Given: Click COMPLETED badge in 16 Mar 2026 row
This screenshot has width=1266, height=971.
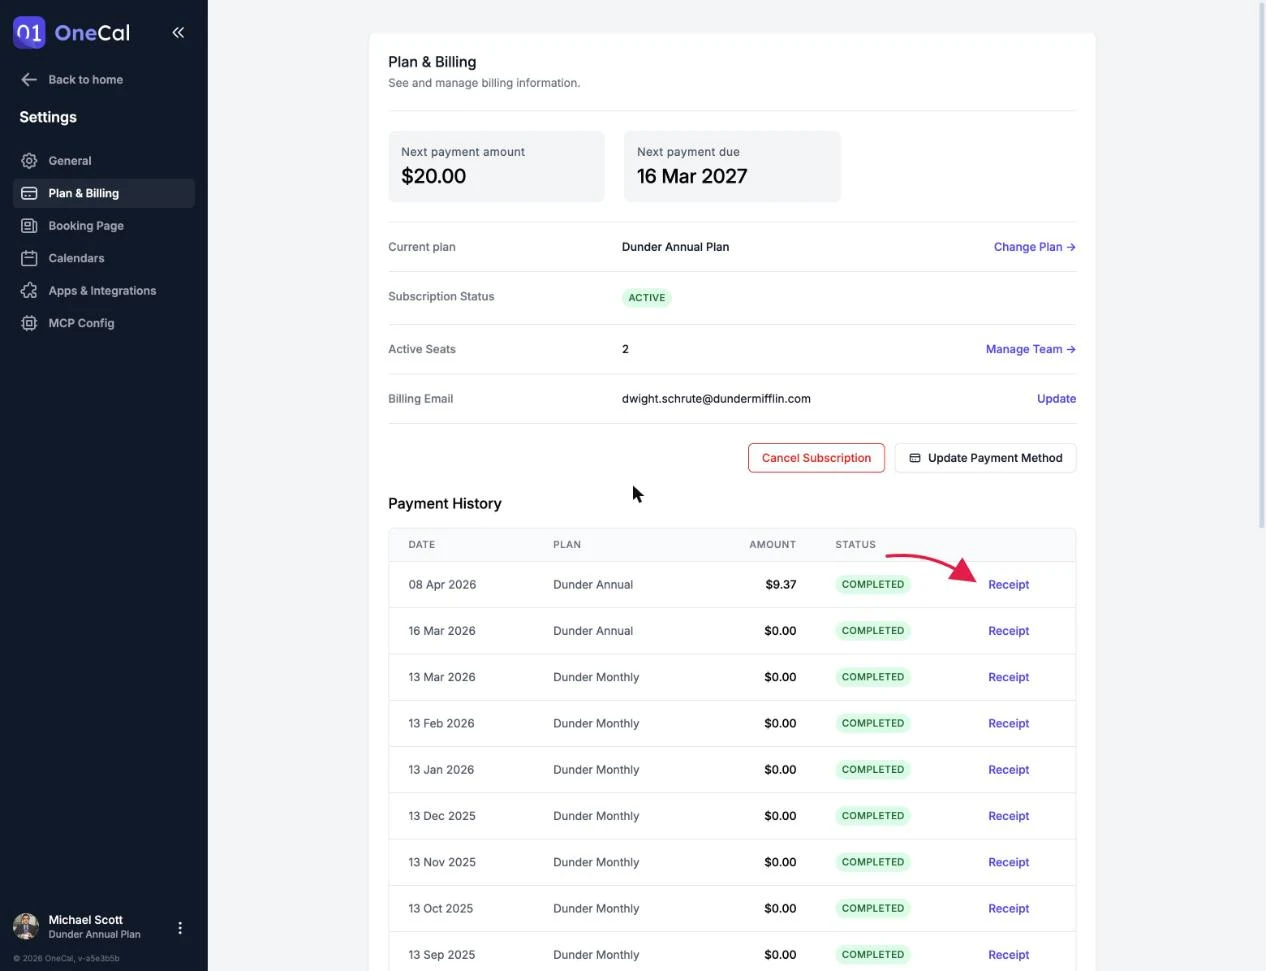Looking at the screenshot, I should 873,631.
